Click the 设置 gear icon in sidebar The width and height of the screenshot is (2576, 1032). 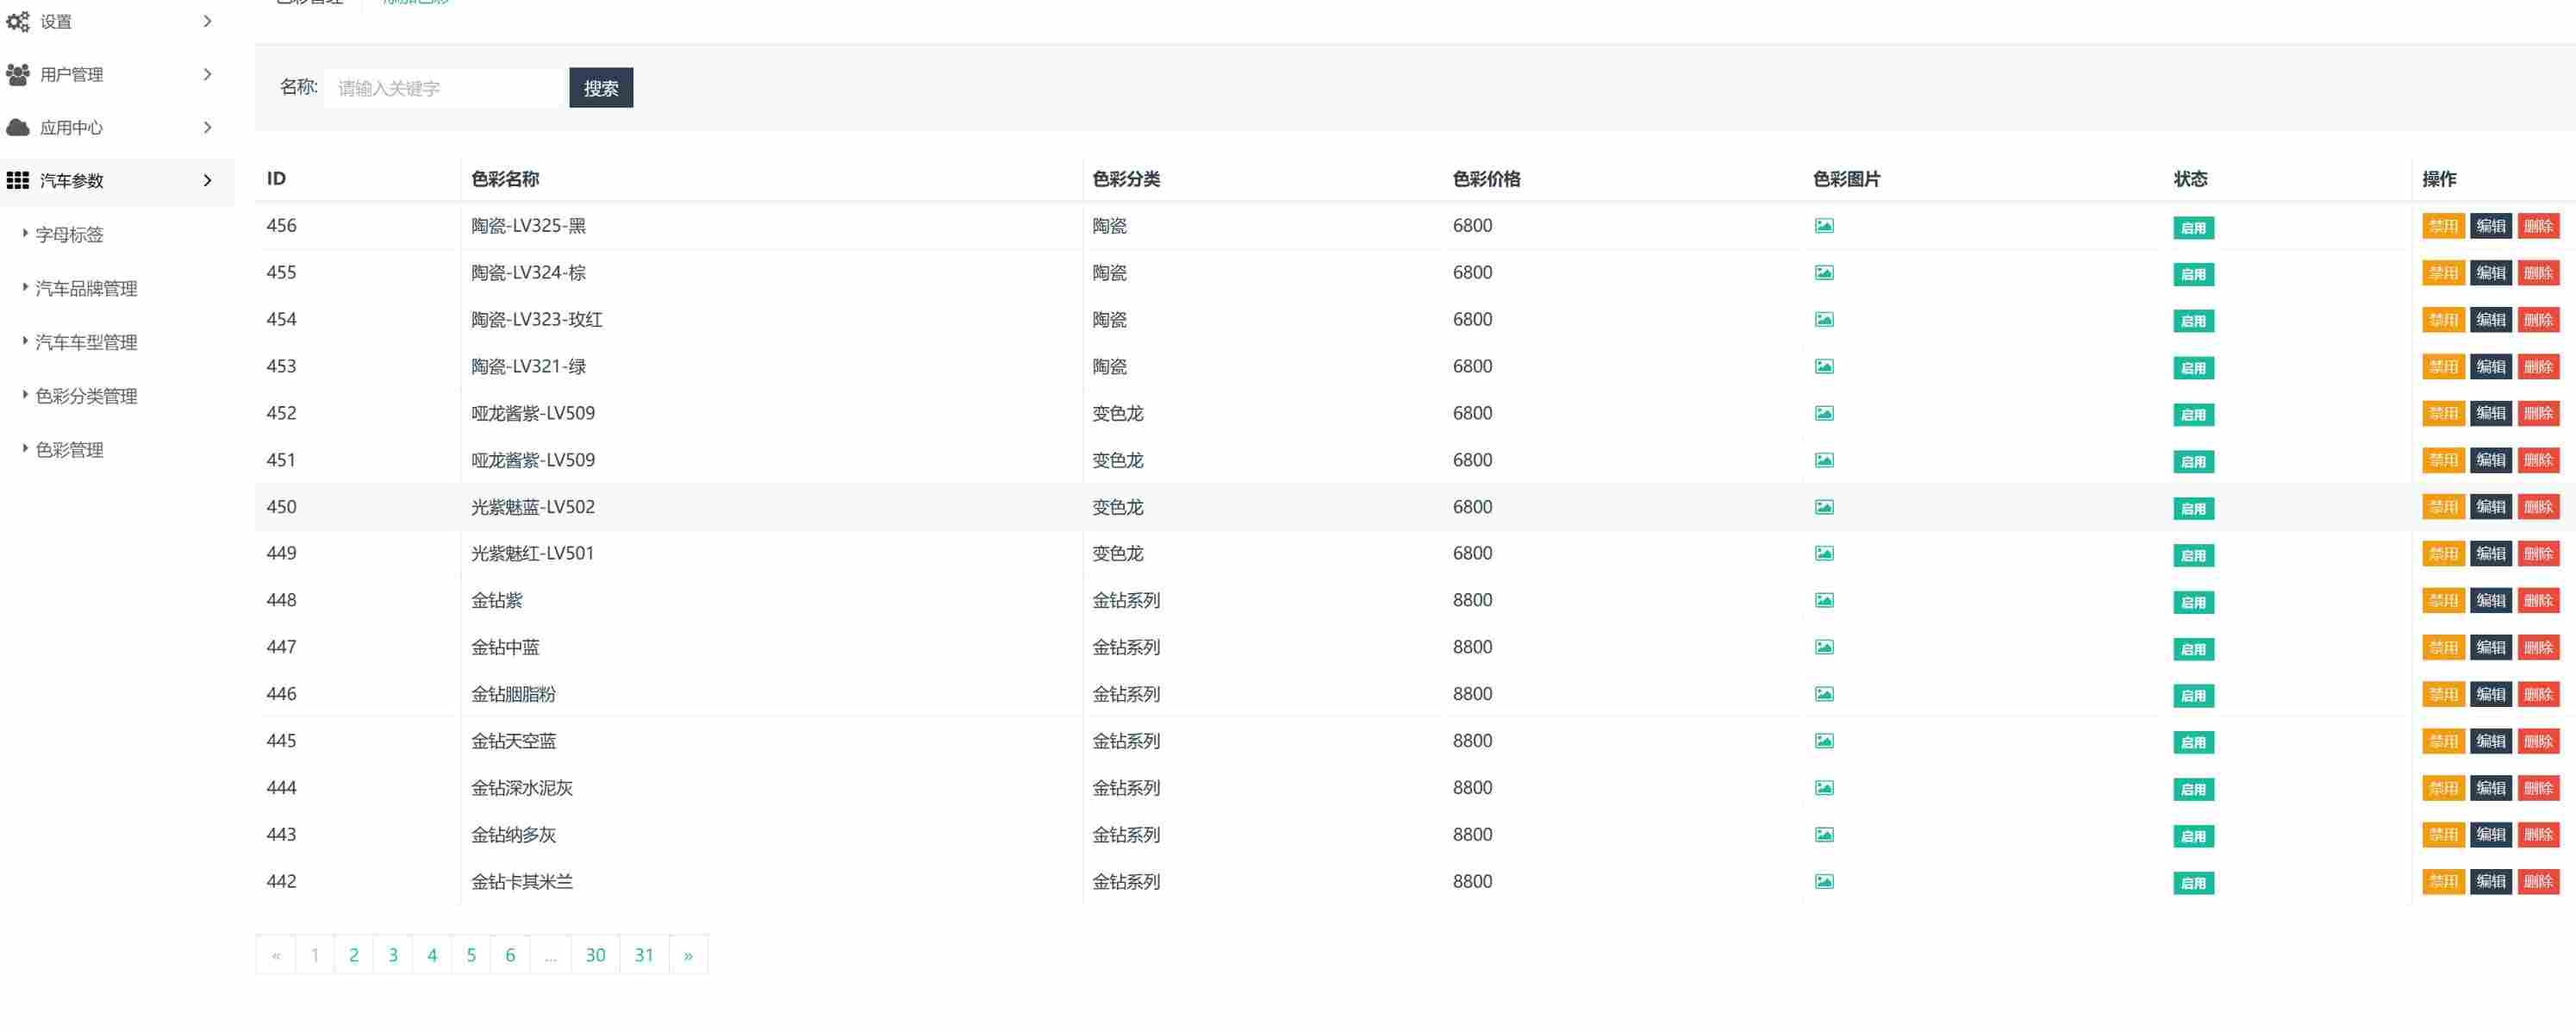point(18,21)
